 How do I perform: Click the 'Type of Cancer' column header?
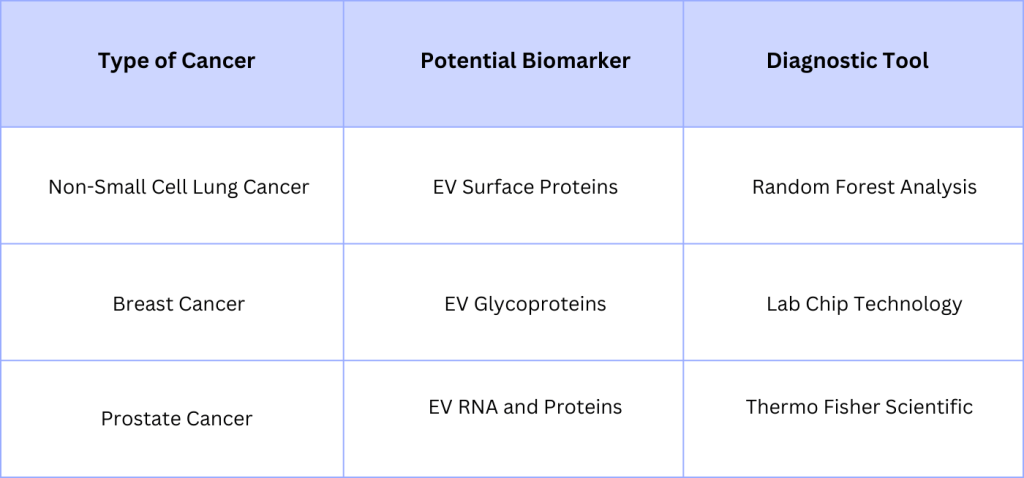(176, 61)
